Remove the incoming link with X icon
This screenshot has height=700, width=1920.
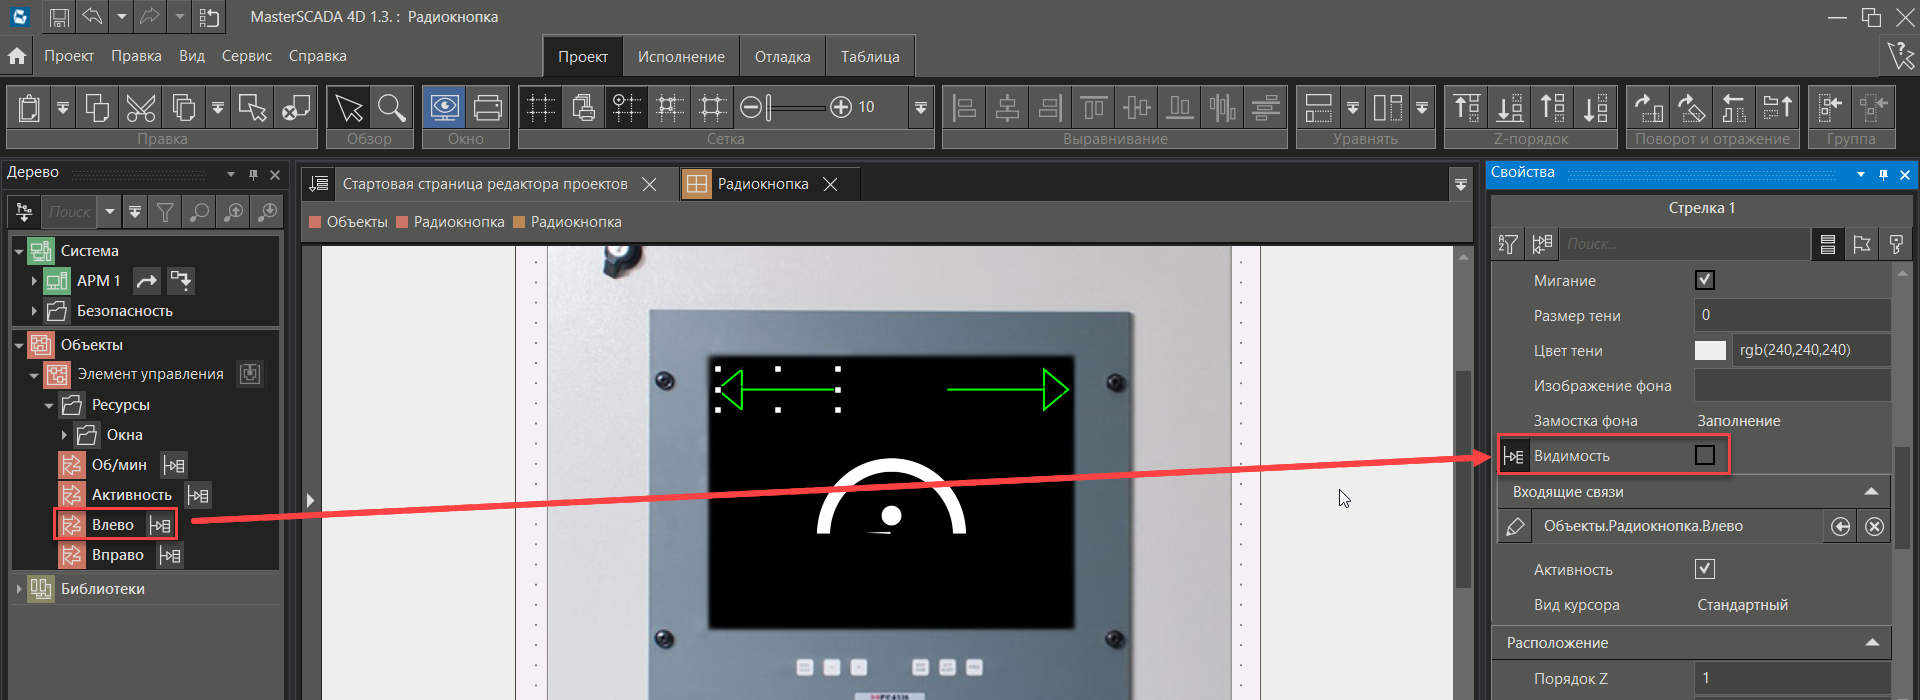click(x=1874, y=527)
